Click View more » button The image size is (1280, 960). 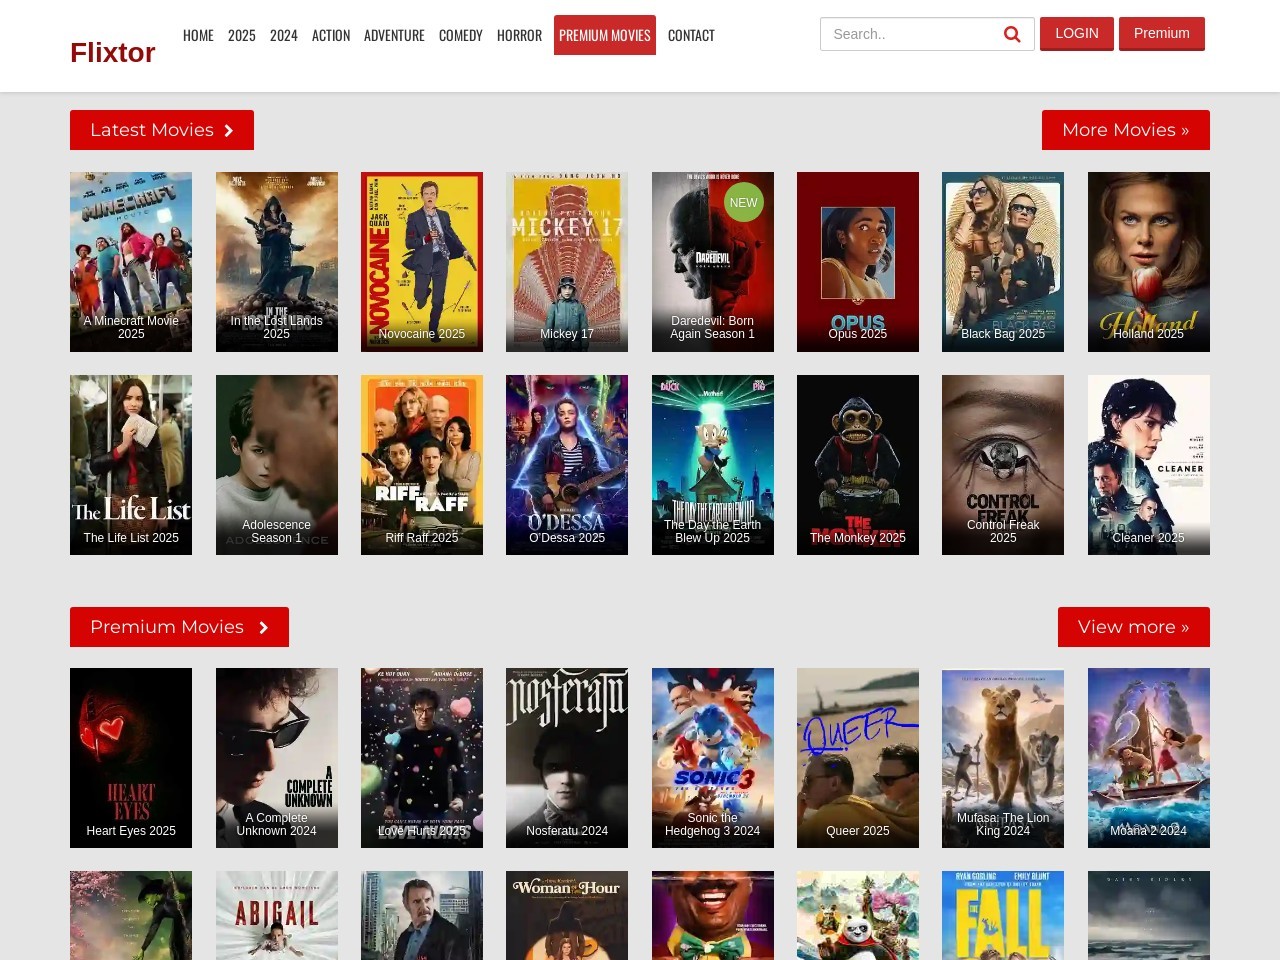(1134, 627)
